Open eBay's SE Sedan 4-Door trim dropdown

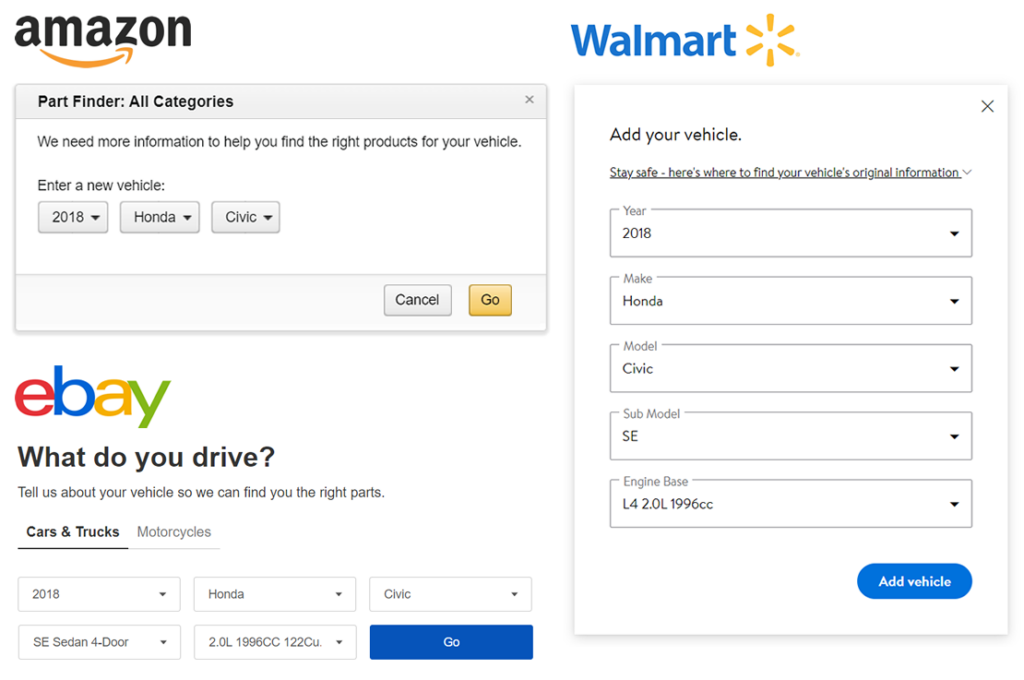coord(98,642)
